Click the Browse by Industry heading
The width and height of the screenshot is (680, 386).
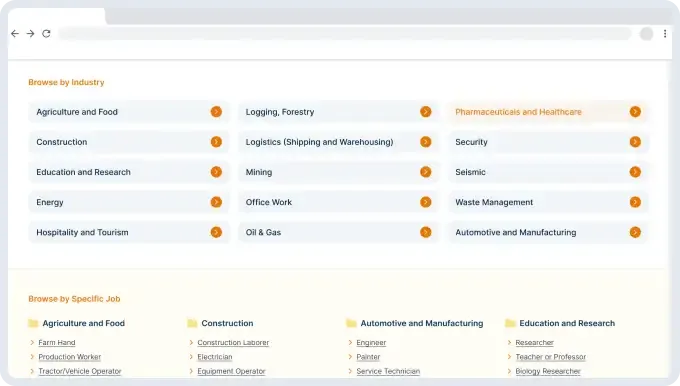pyautogui.click(x=66, y=82)
